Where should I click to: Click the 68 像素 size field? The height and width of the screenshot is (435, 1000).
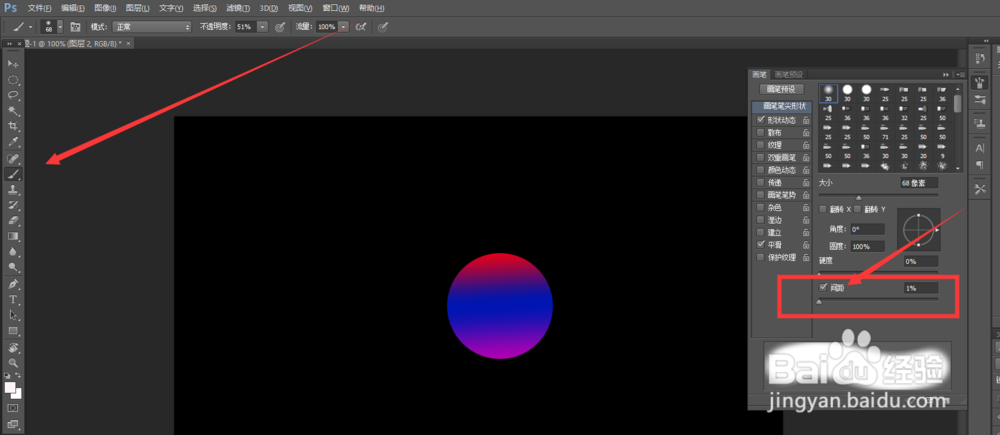point(919,183)
